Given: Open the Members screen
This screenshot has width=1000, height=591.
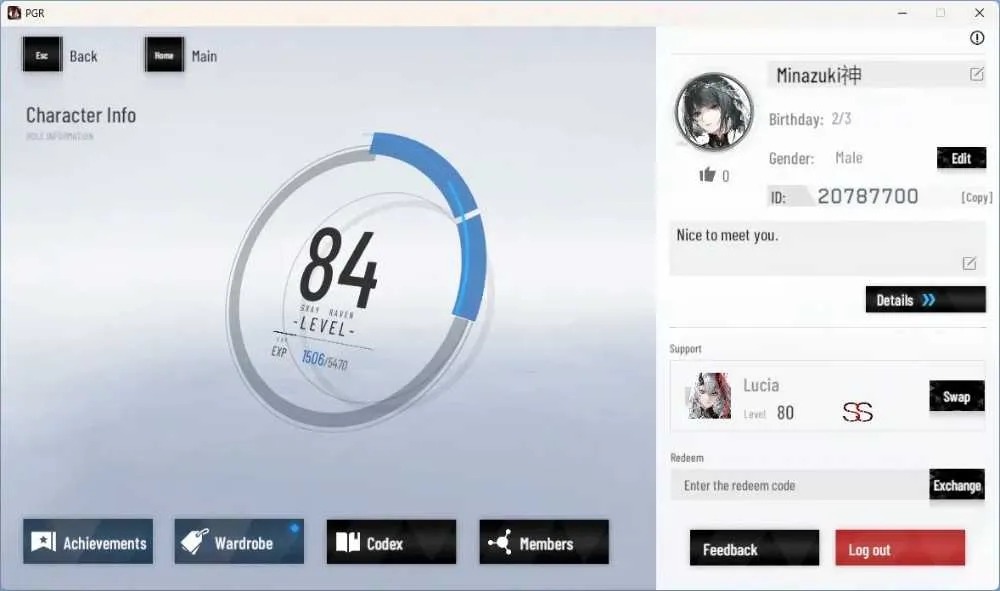Looking at the screenshot, I should click(544, 543).
